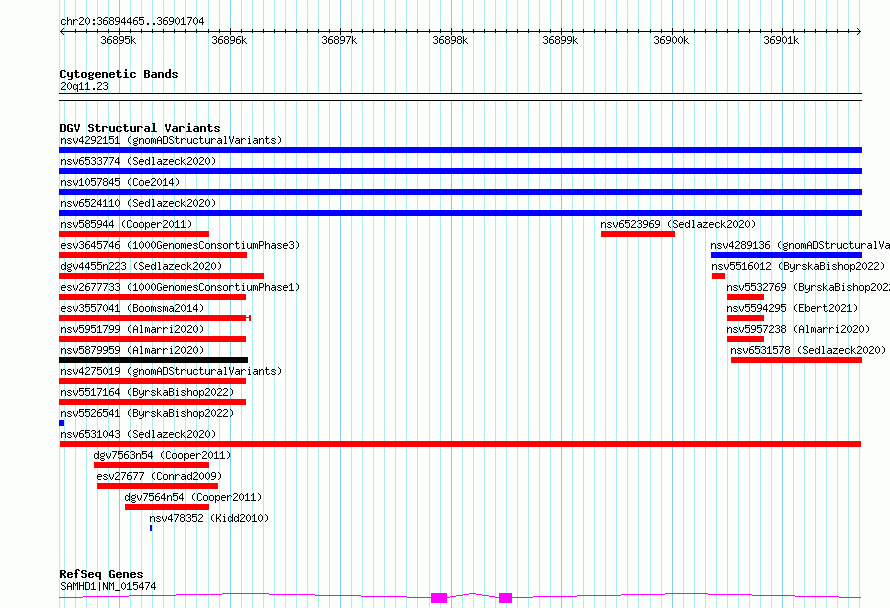This screenshot has height=608, width=890.
Task: Click the second magenta SAMHD1 exon box
Action: 505,598
